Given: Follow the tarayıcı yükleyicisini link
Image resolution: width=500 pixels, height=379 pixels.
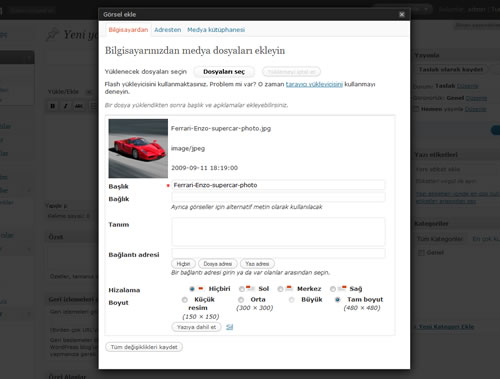Looking at the screenshot, I should pyautogui.click(x=314, y=84).
